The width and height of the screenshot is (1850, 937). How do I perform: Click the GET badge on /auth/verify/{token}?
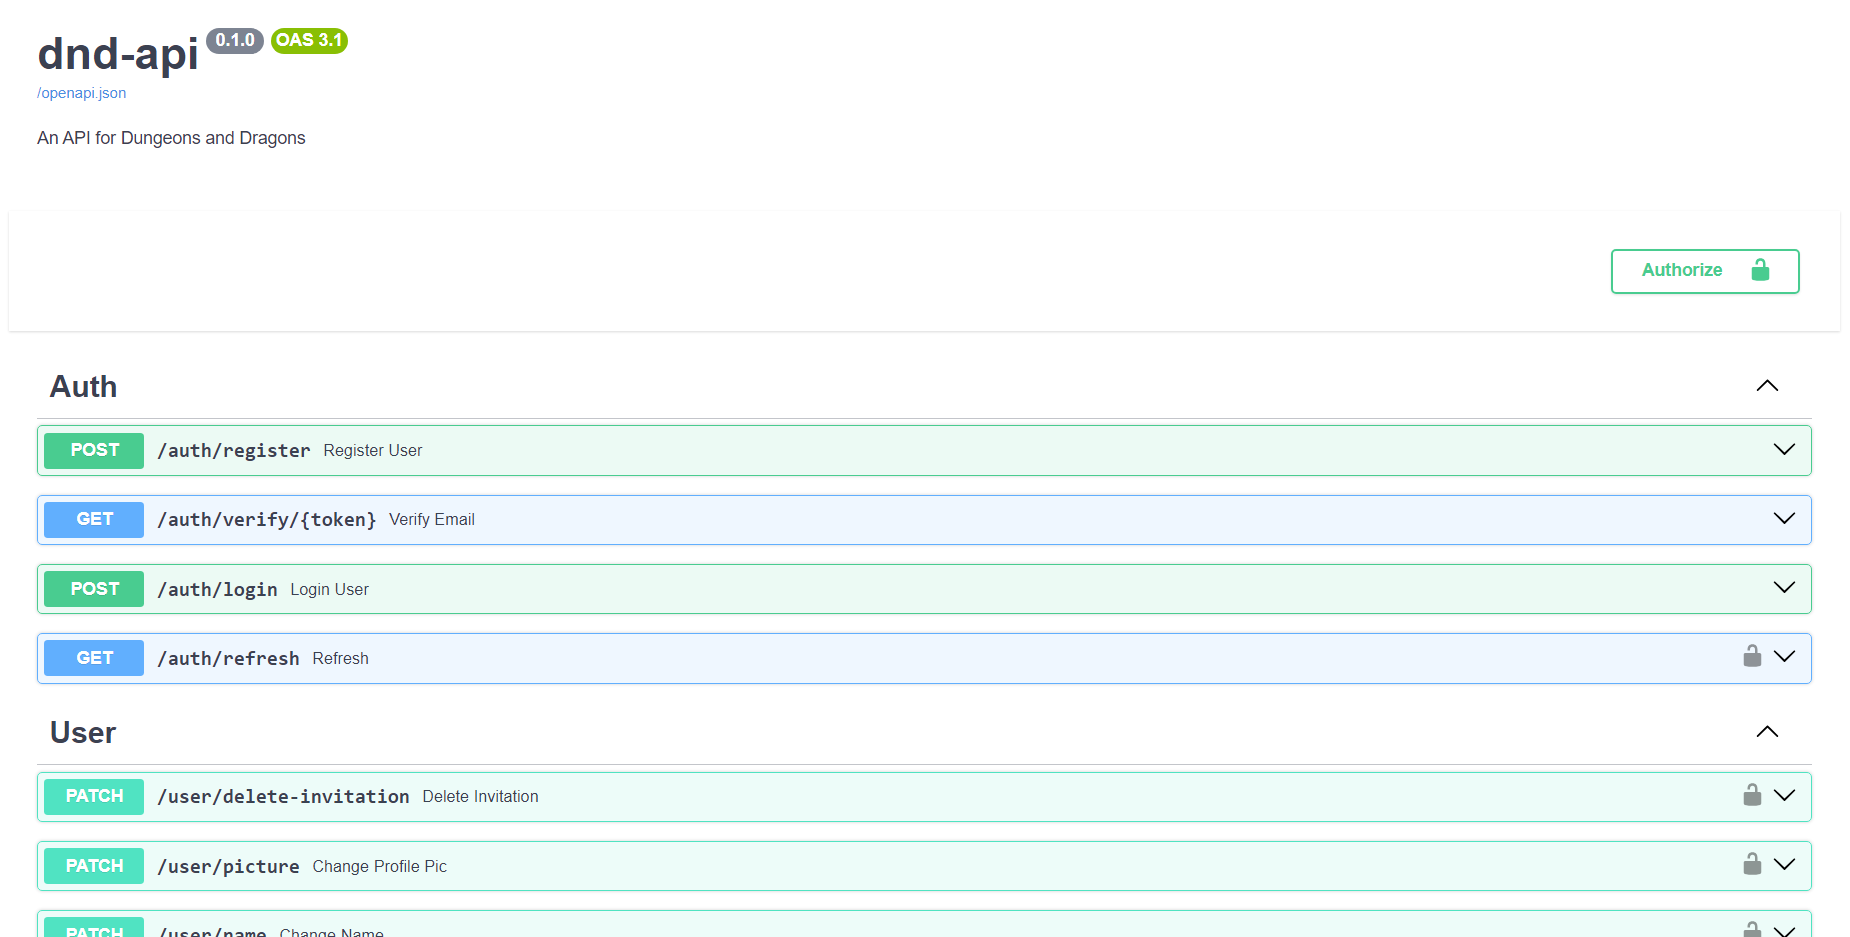pos(93,519)
